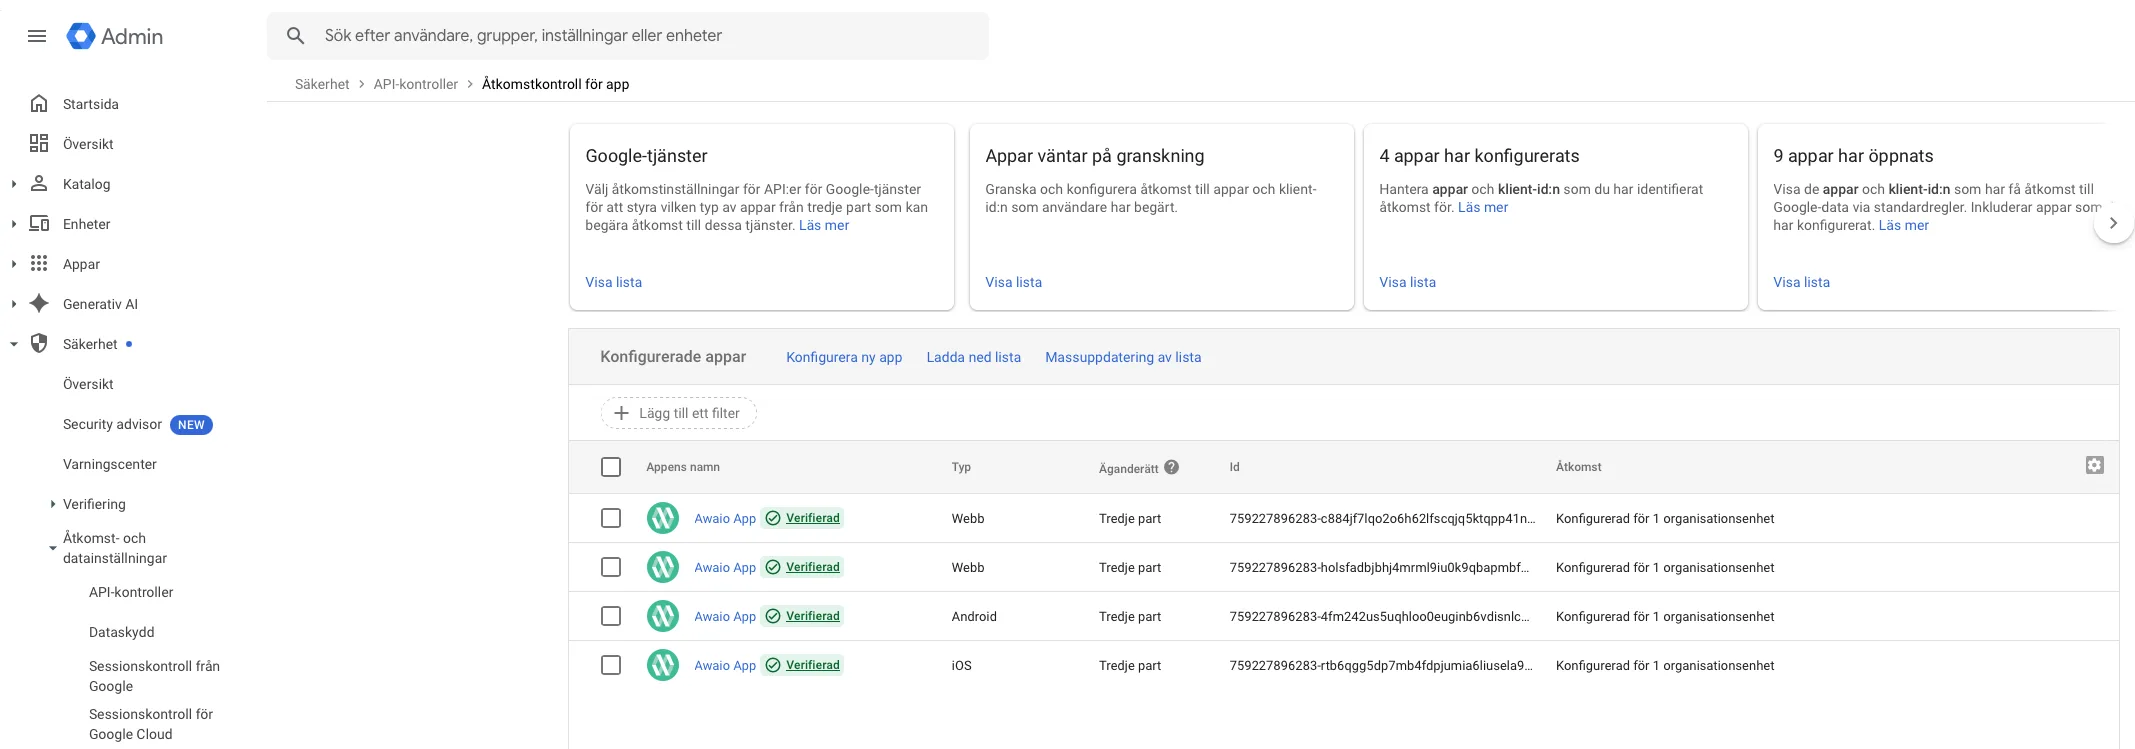The width and height of the screenshot is (2135, 749).
Task: Open Varningscenter in the sidebar
Action: point(110,464)
